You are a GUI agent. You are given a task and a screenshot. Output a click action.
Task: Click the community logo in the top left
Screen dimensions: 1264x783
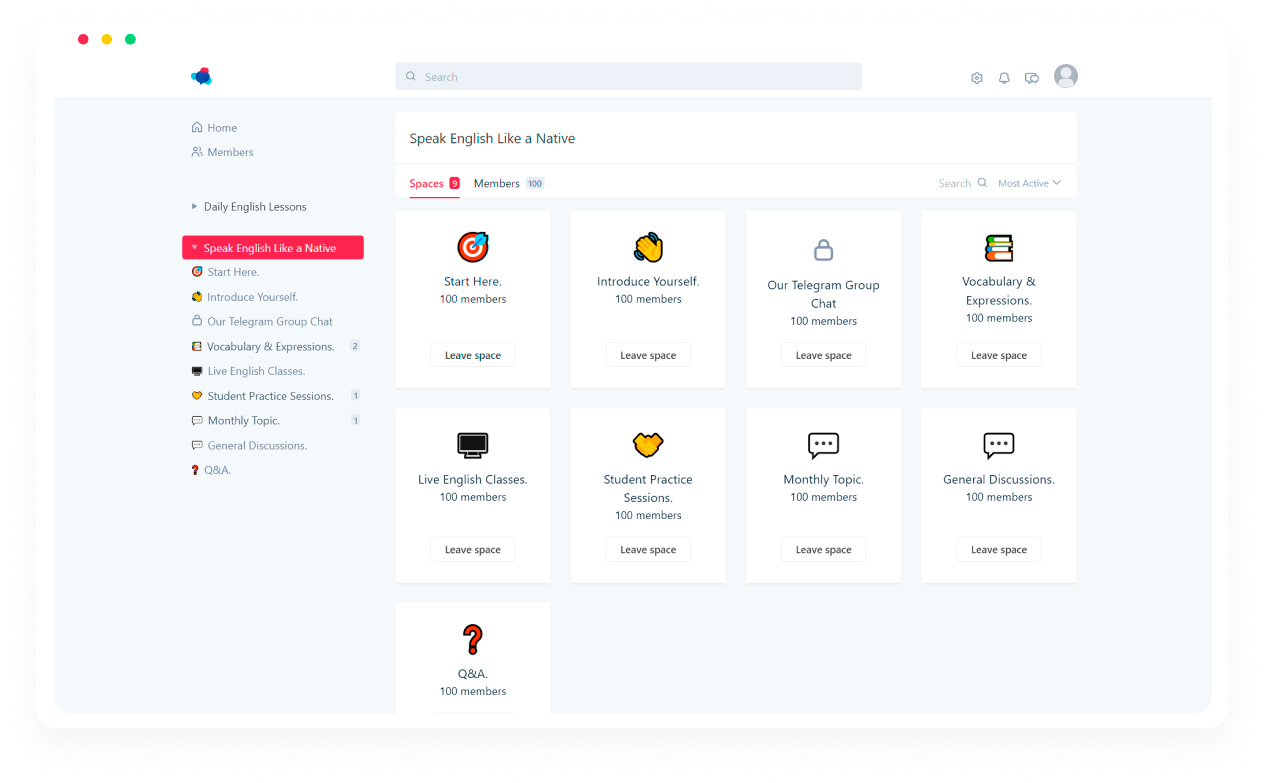tap(202, 76)
